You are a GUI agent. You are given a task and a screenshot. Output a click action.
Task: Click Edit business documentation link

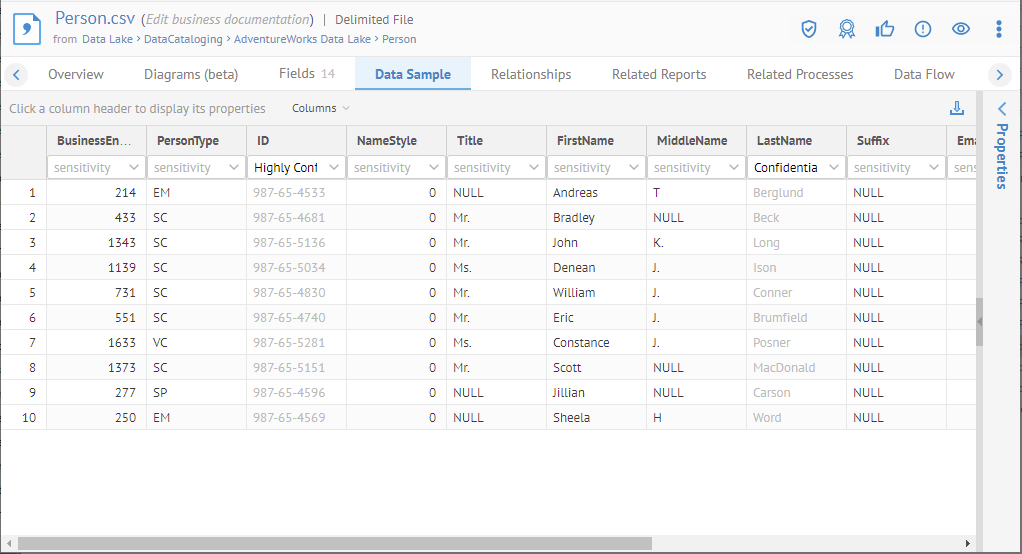[227, 19]
